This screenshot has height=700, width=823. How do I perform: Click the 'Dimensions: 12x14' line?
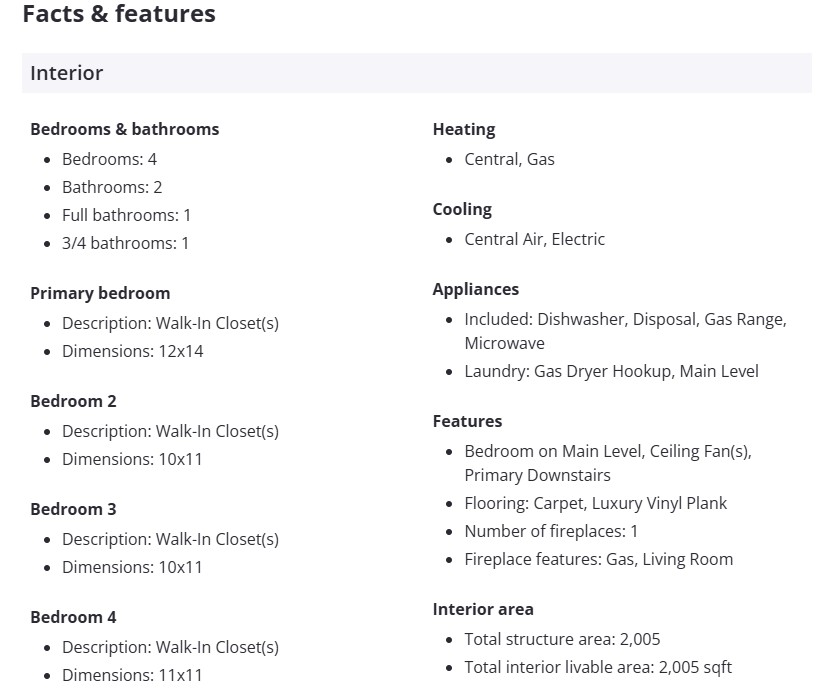[x=132, y=351]
